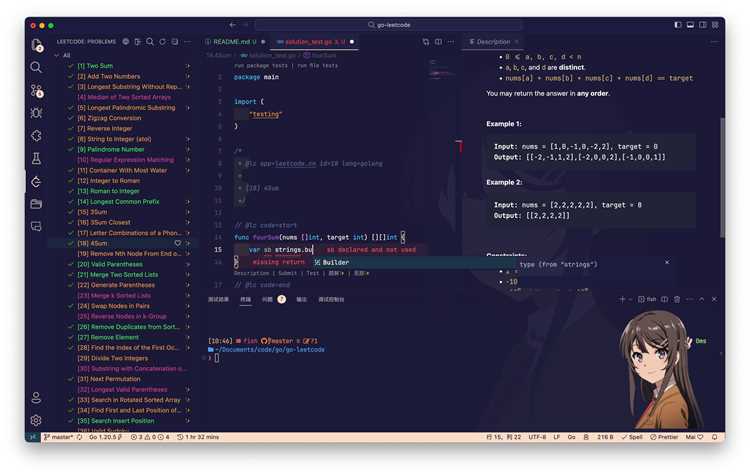
Task: Click the Submit code lens link
Action: pos(287,274)
